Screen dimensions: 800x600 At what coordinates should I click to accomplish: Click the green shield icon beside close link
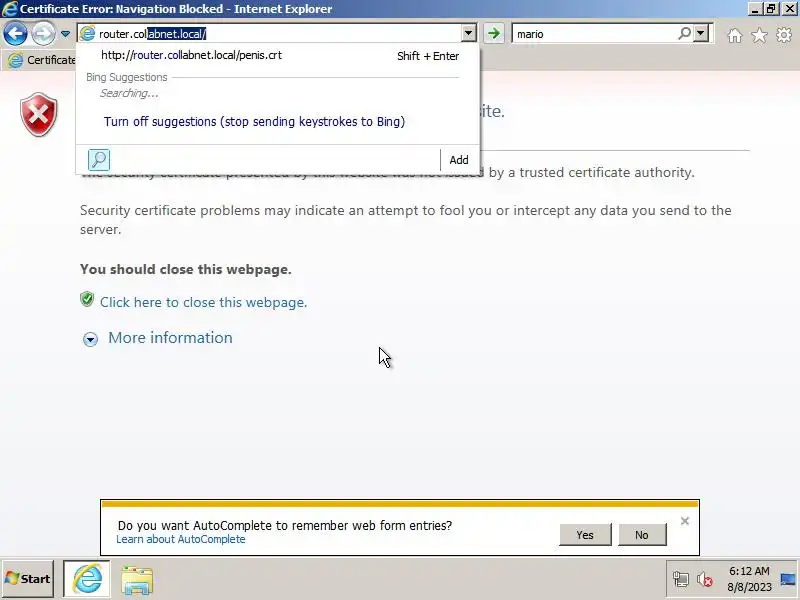click(x=87, y=299)
